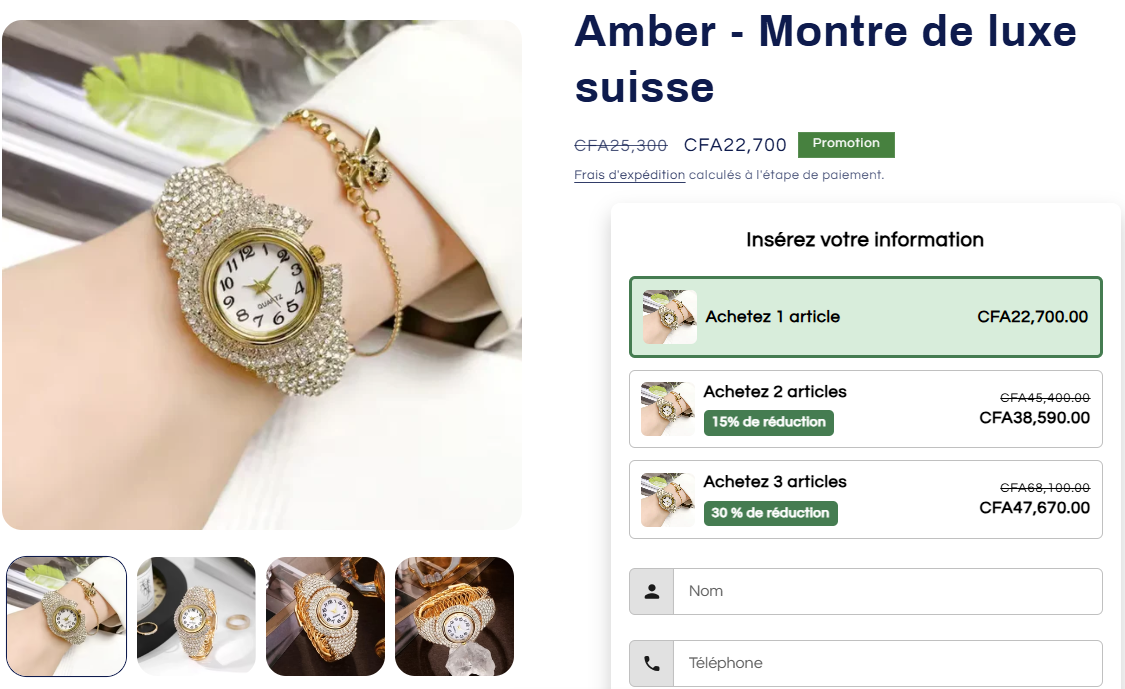Click the 'Amber - Montre de luxe suisse' title
This screenshot has width=1125, height=689.
825,59
